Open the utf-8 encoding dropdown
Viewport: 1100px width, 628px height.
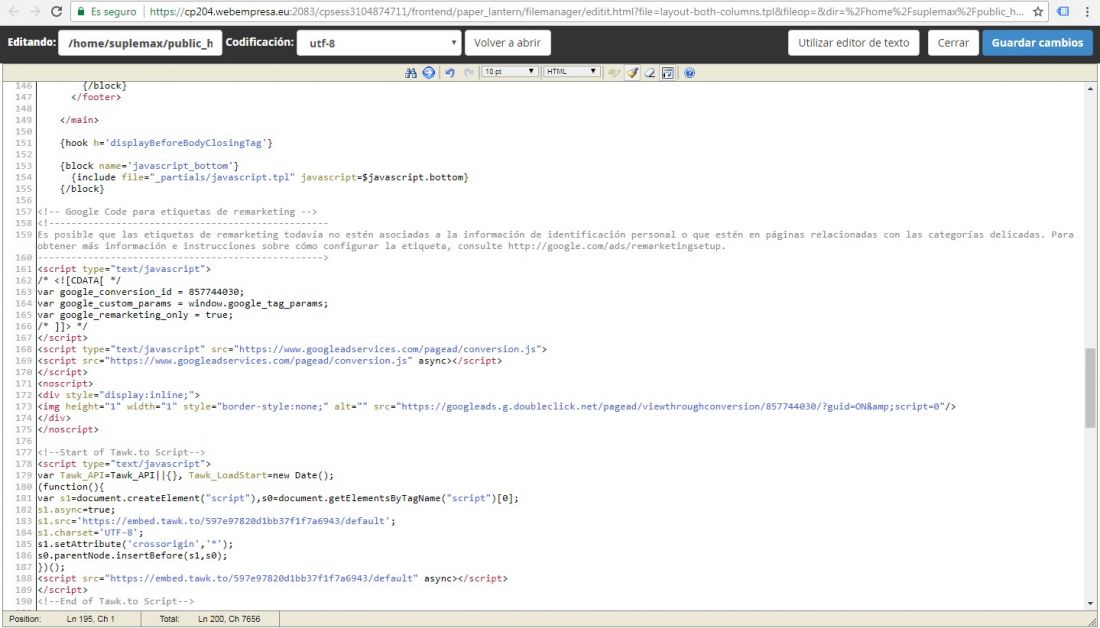(379, 43)
